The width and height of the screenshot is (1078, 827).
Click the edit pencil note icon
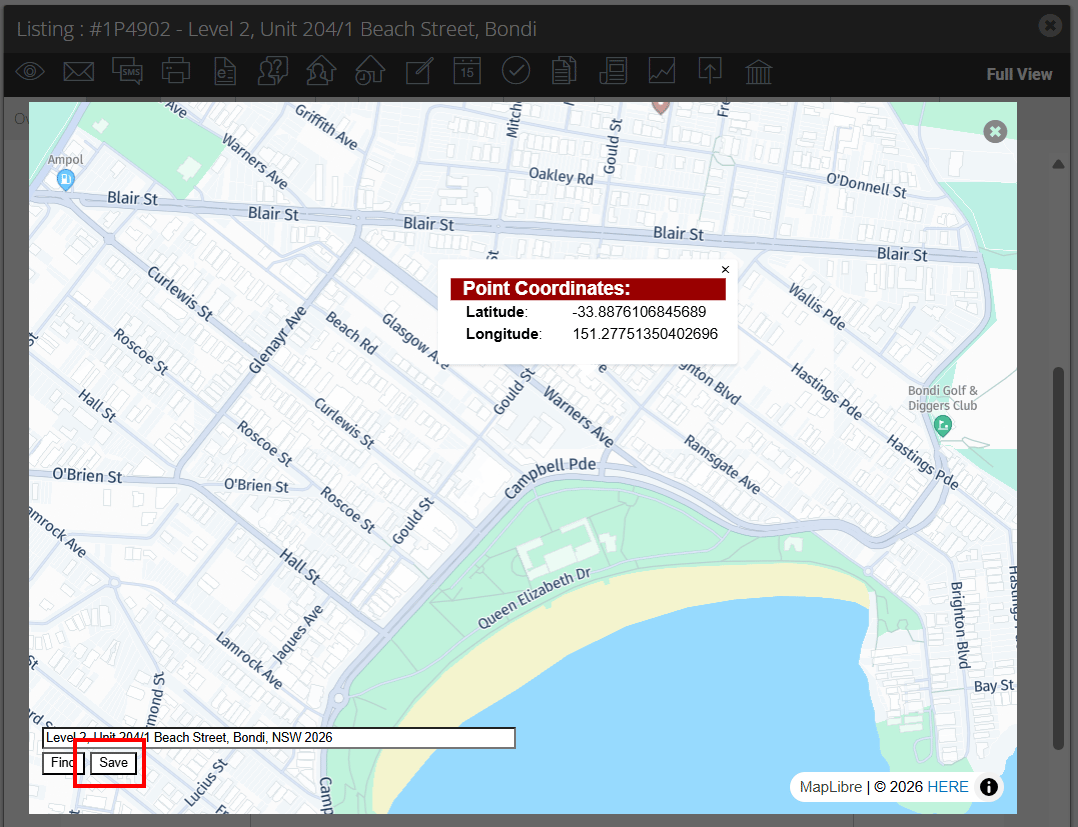click(419, 71)
